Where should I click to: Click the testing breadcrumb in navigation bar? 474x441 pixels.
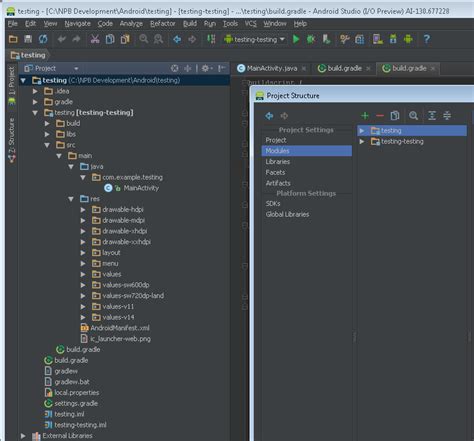[x=28, y=55]
